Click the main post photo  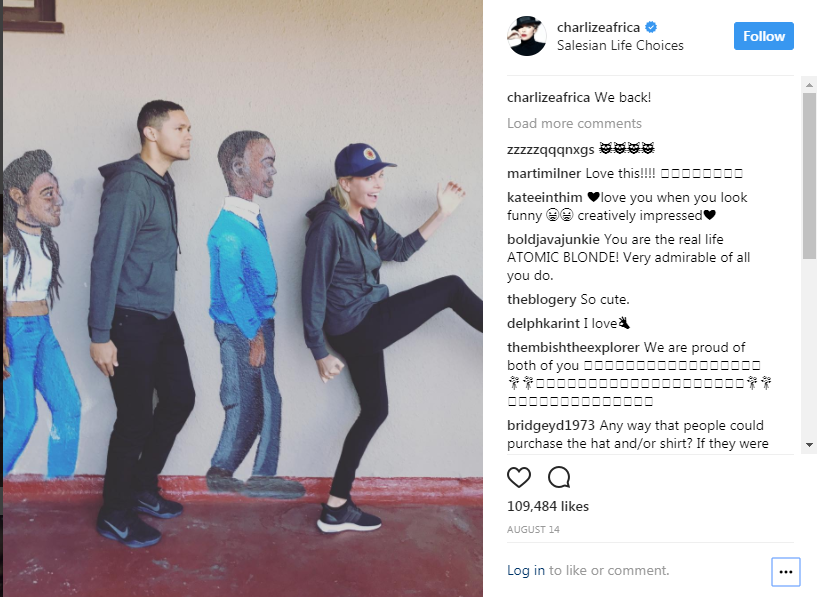(243, 298)
